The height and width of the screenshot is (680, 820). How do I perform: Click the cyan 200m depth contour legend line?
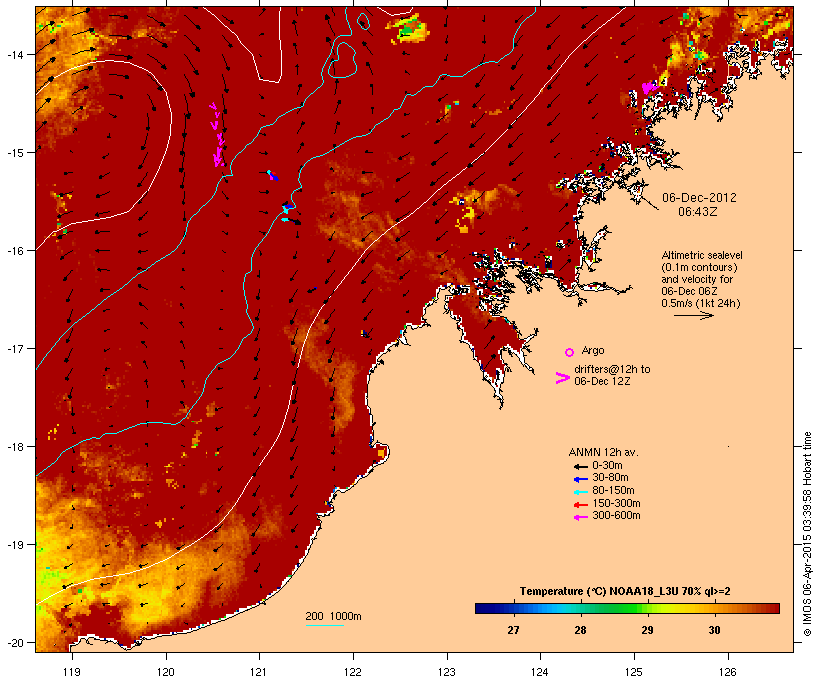point(324,625)
